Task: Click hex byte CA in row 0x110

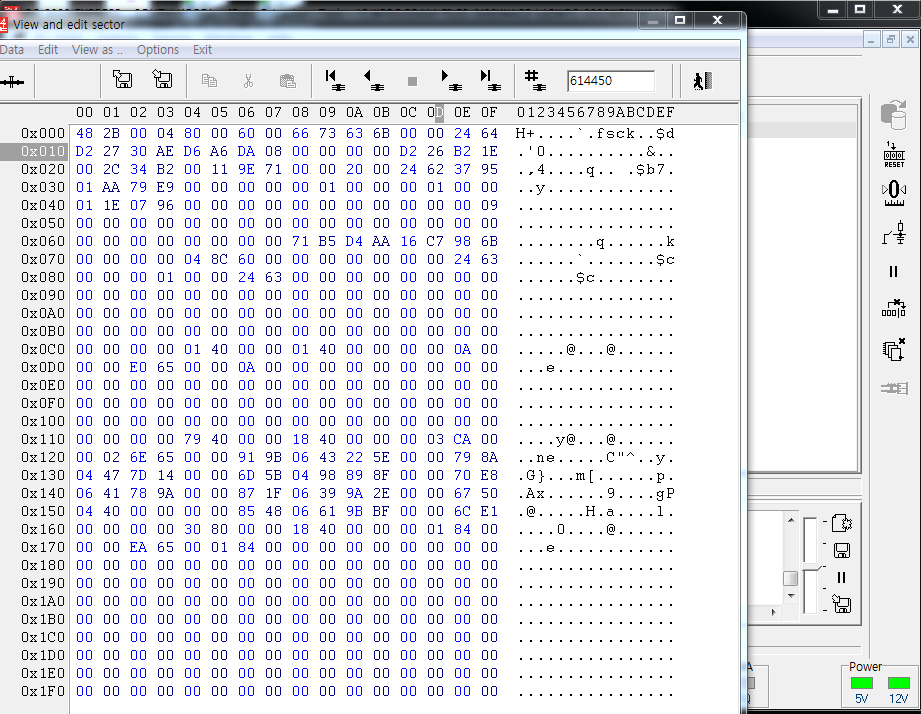Action: click(462, 440)
